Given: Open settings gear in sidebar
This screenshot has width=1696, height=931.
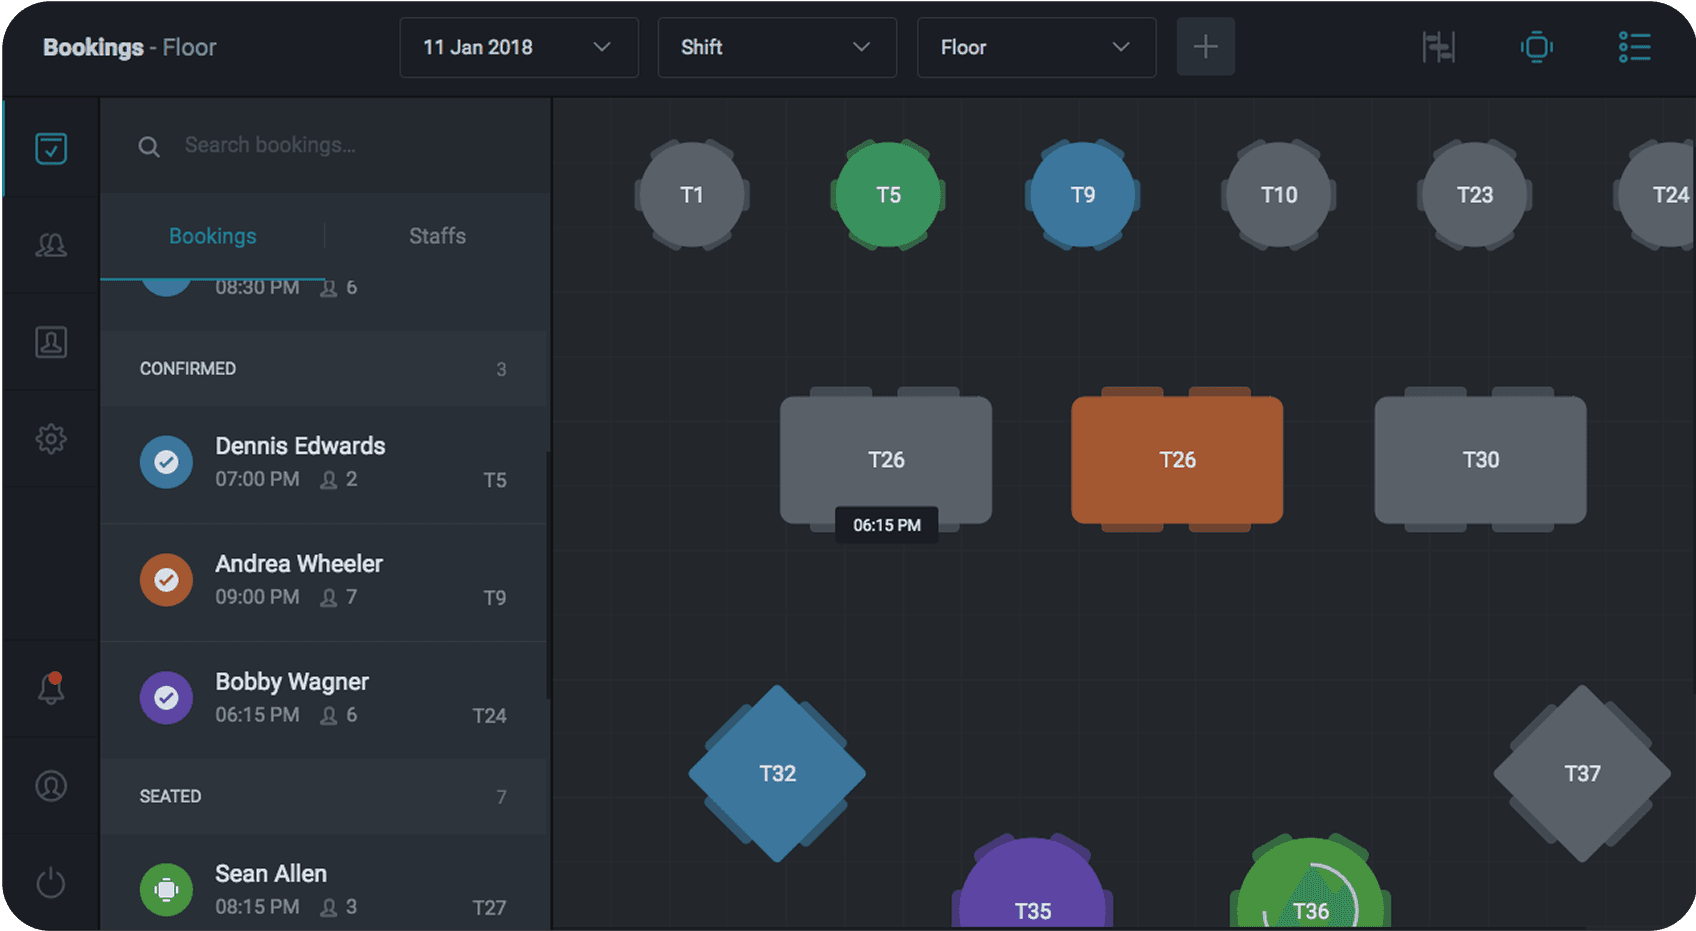Looking at the screenshot, I should tap(51, 438).
